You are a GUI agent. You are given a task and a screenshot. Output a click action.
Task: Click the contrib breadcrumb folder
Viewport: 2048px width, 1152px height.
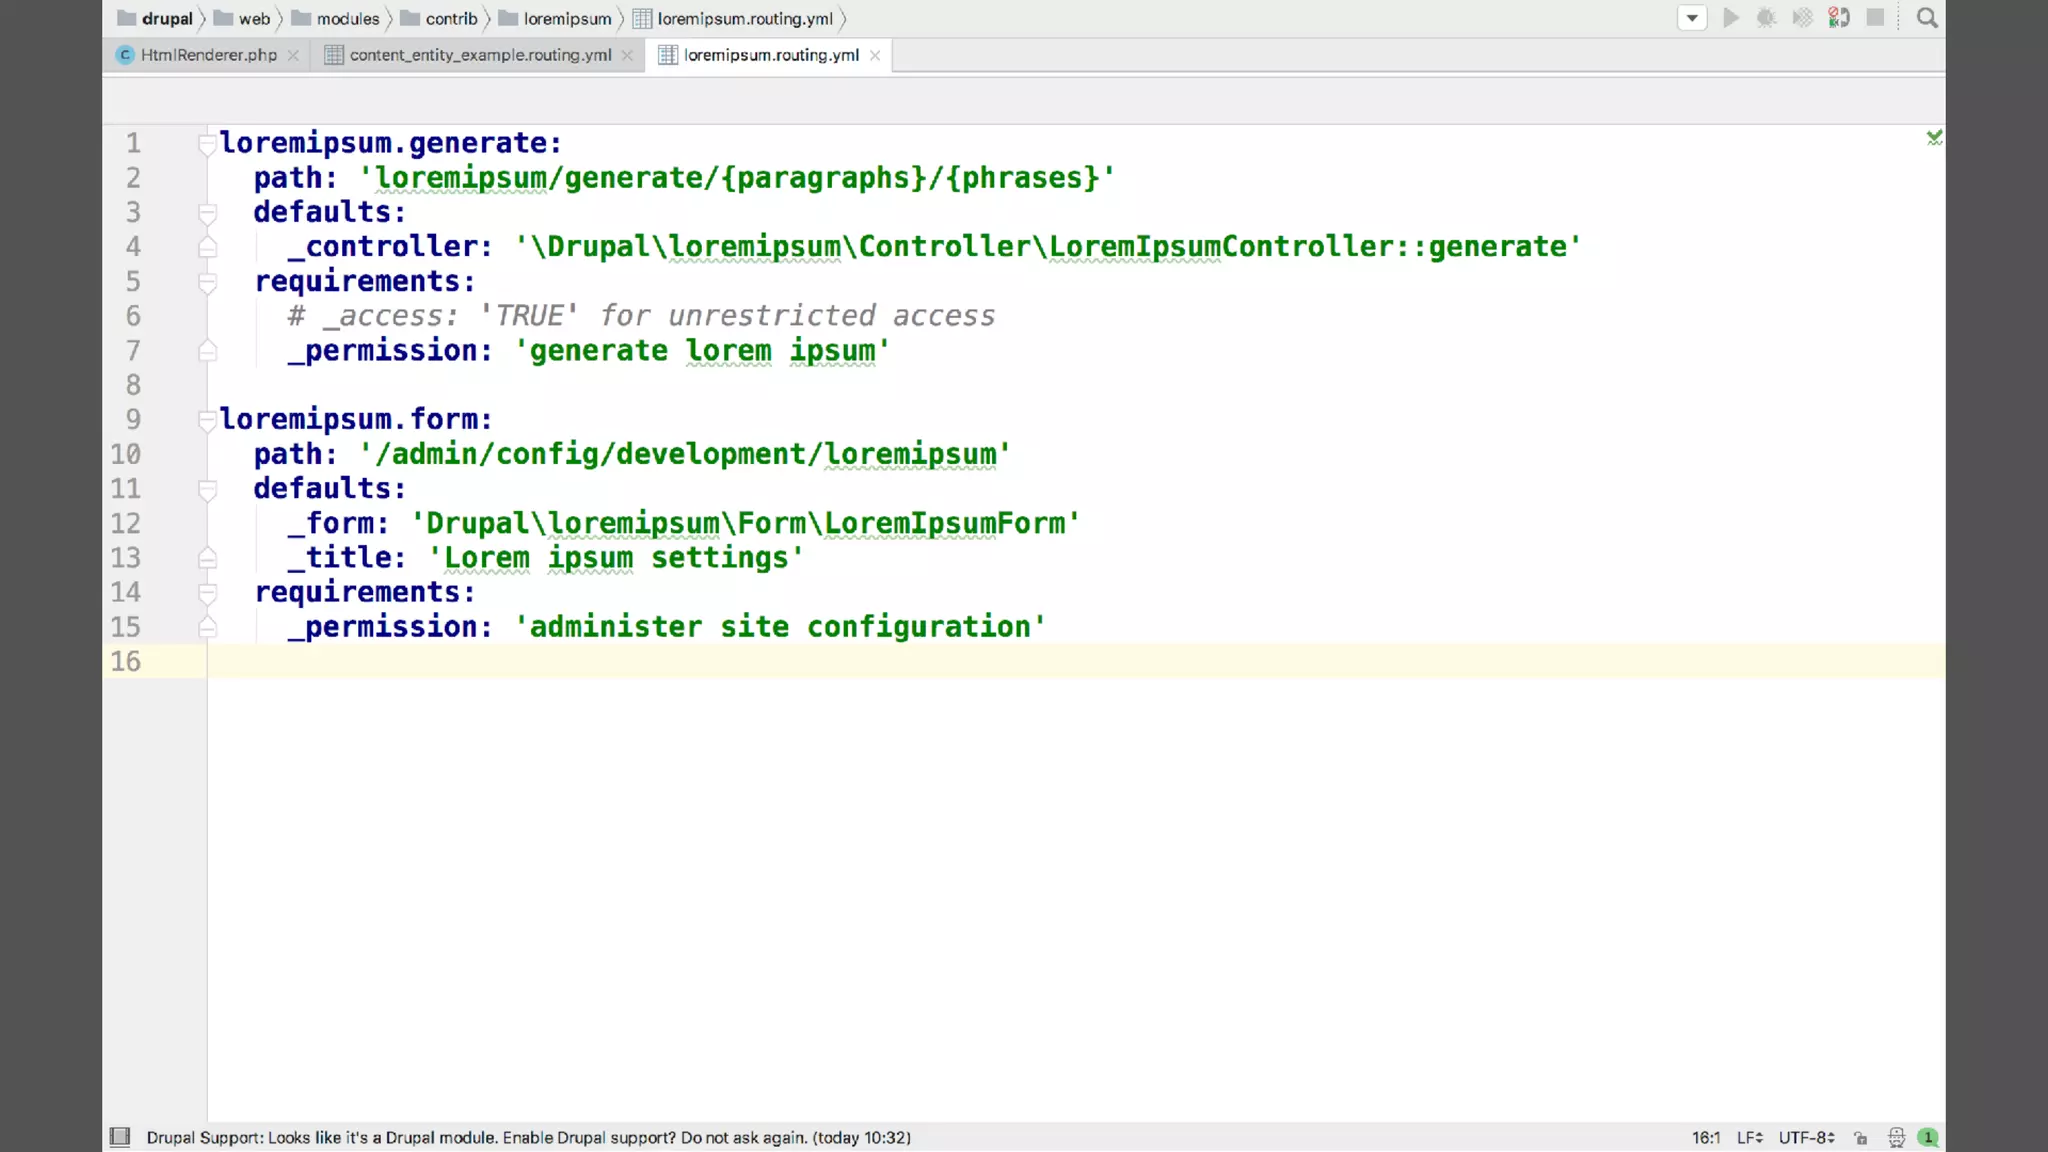click(451, 19)
